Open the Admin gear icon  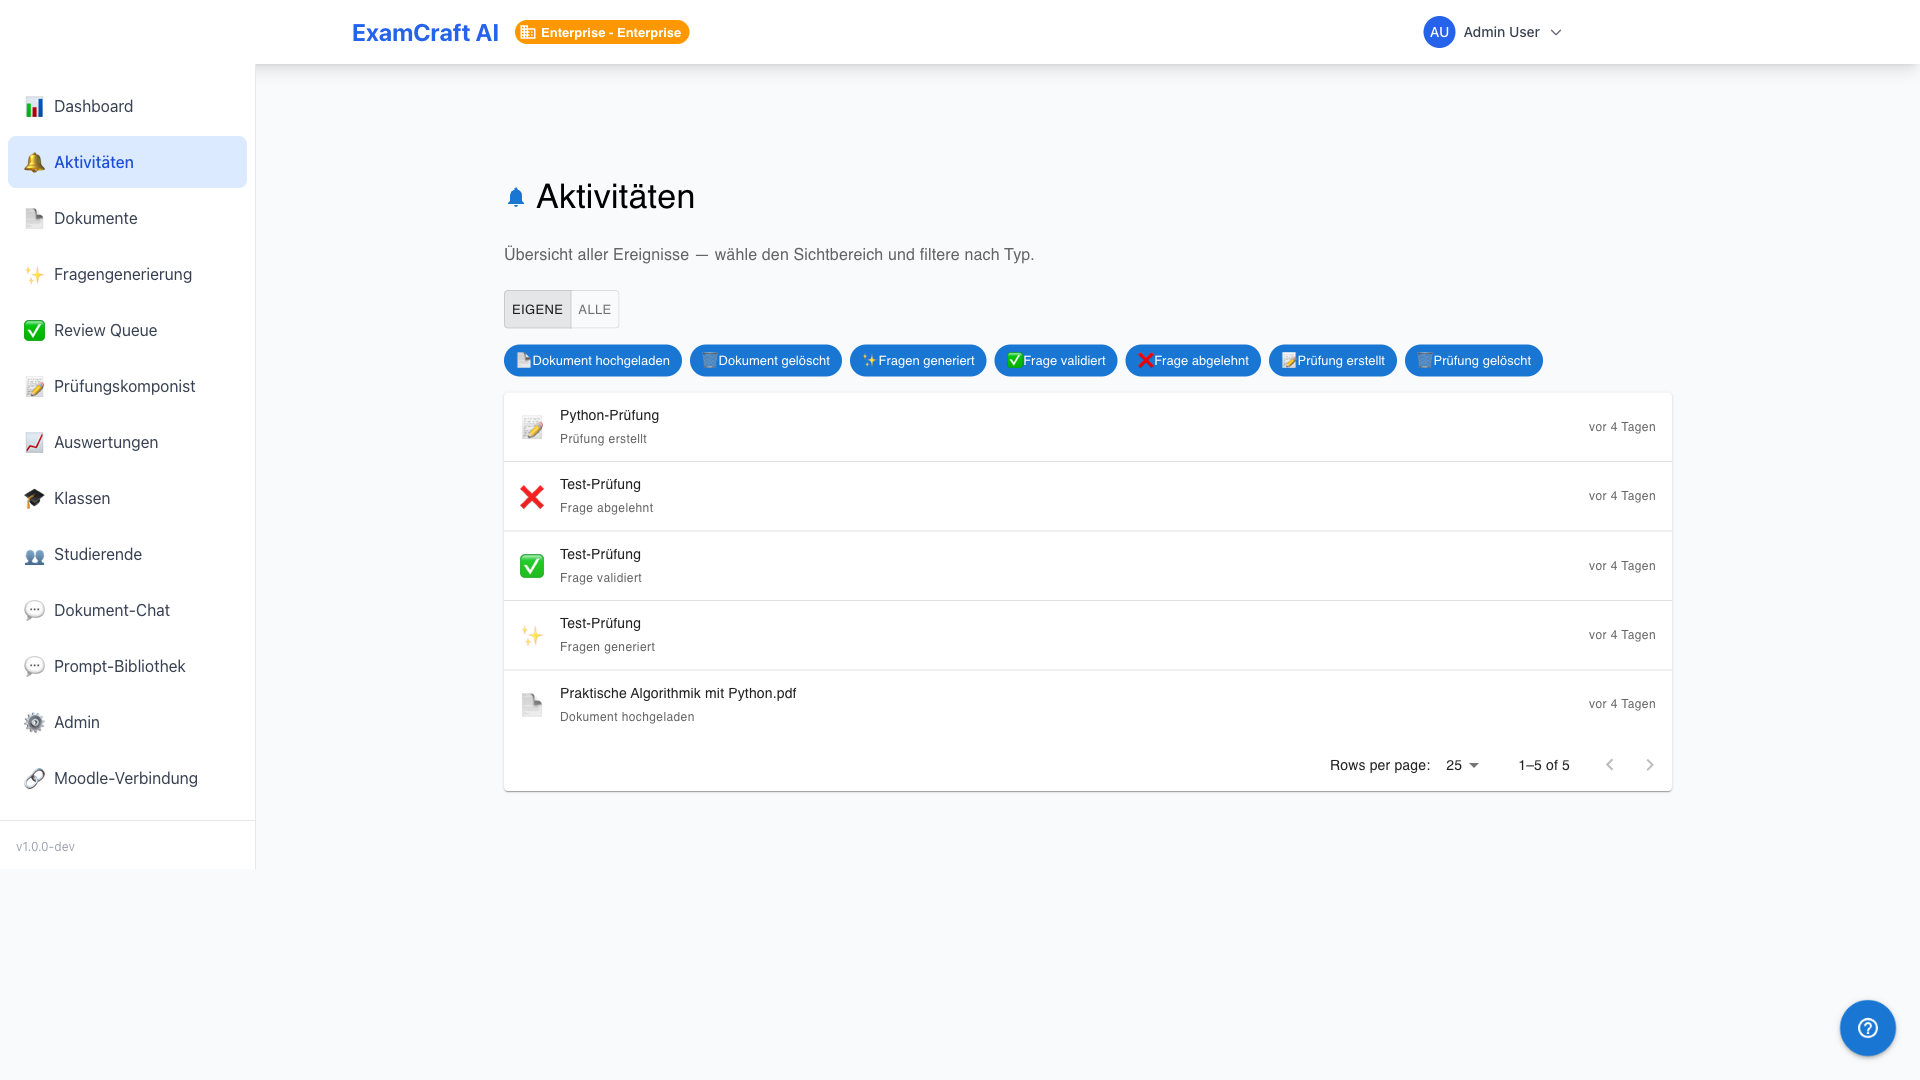[x=34, y=723]
